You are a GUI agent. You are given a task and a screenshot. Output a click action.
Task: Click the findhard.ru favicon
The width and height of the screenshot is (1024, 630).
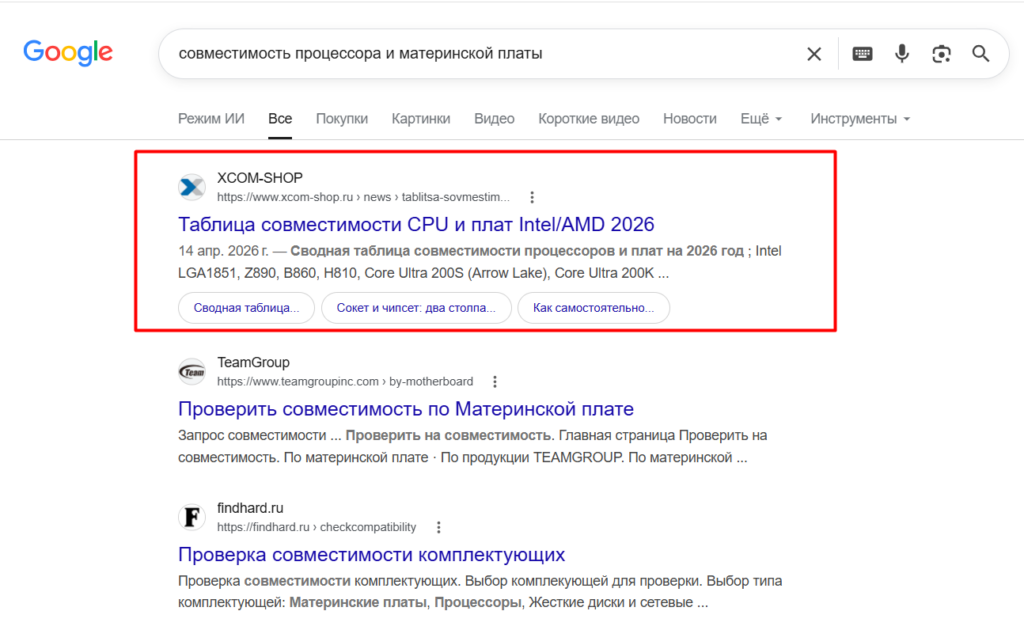click(x=192, y=517)
